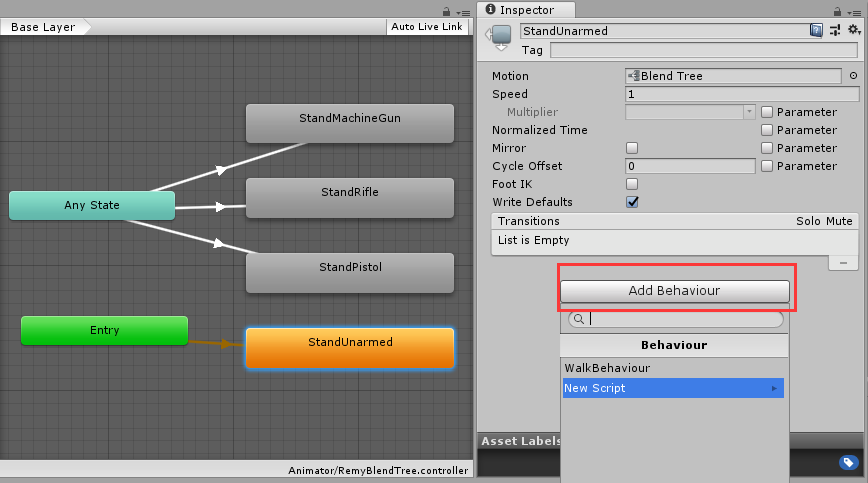Select the transition arrow to StandRifle
The width and height of the screenshot is (868, 483).
pos(220,207)
